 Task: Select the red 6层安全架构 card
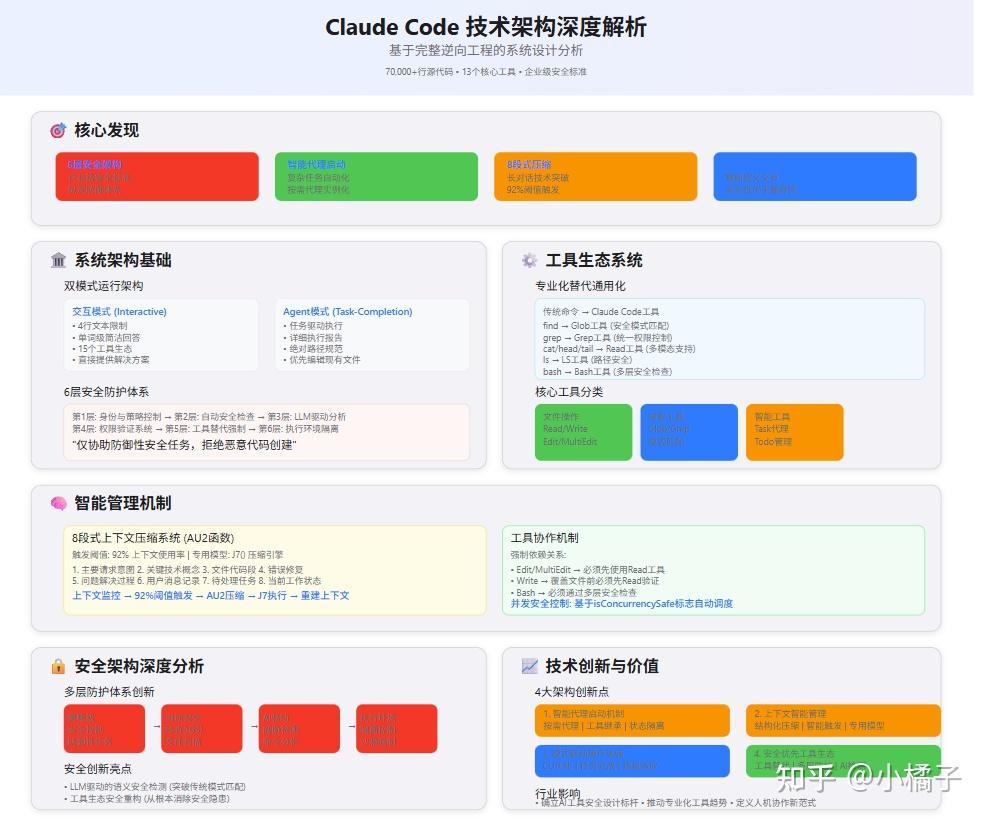coord(157,176)
